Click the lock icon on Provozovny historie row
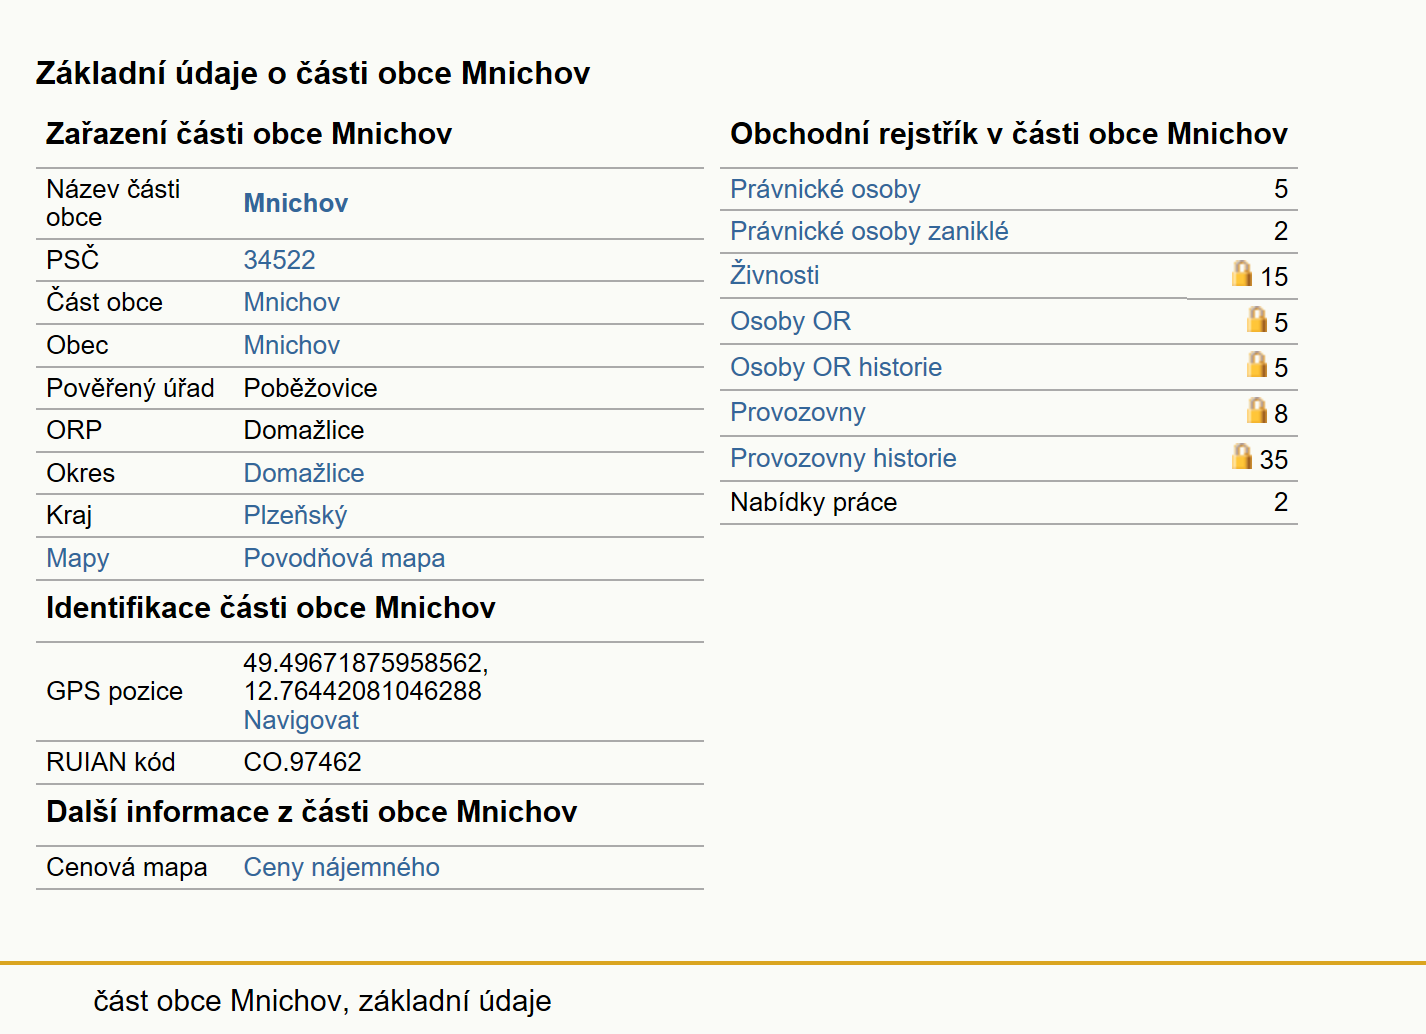The width and height of the screenshot is (1426, 1034). pos(1241,456)
